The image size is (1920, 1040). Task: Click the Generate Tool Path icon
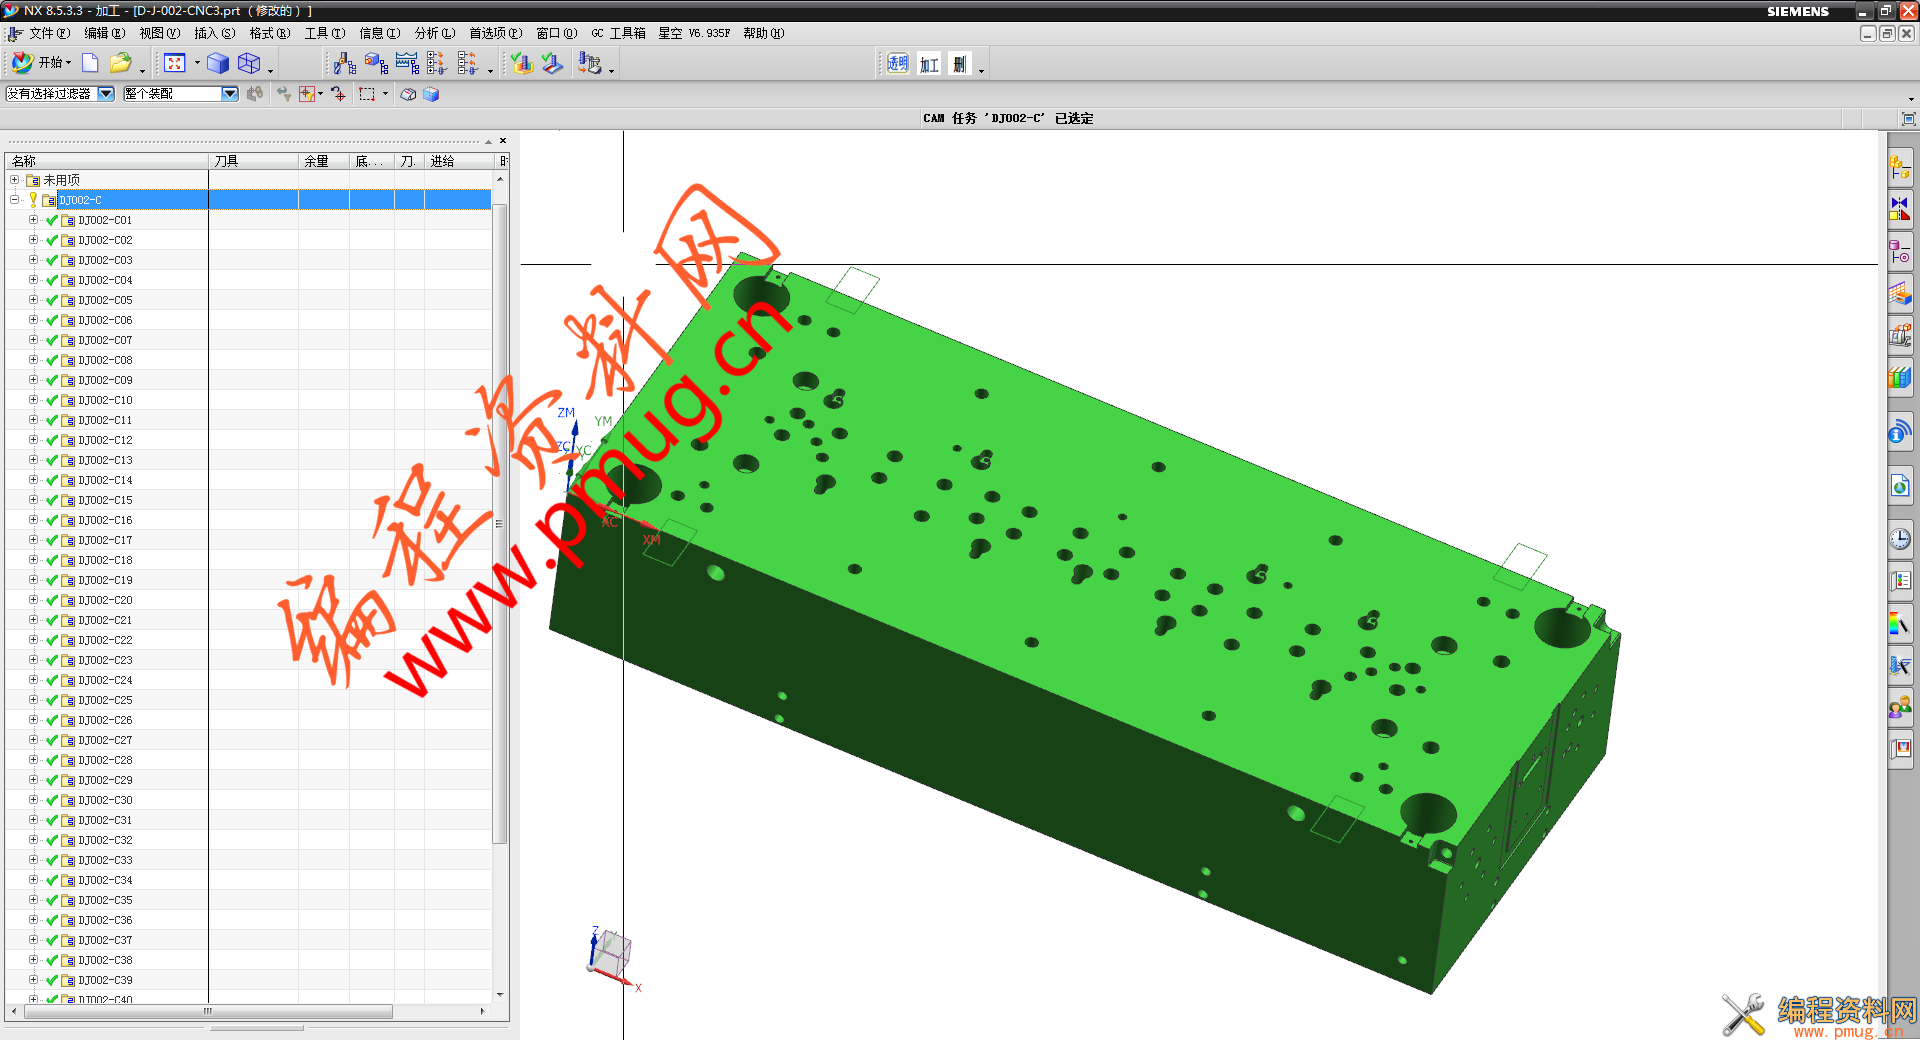pos(552,63)
